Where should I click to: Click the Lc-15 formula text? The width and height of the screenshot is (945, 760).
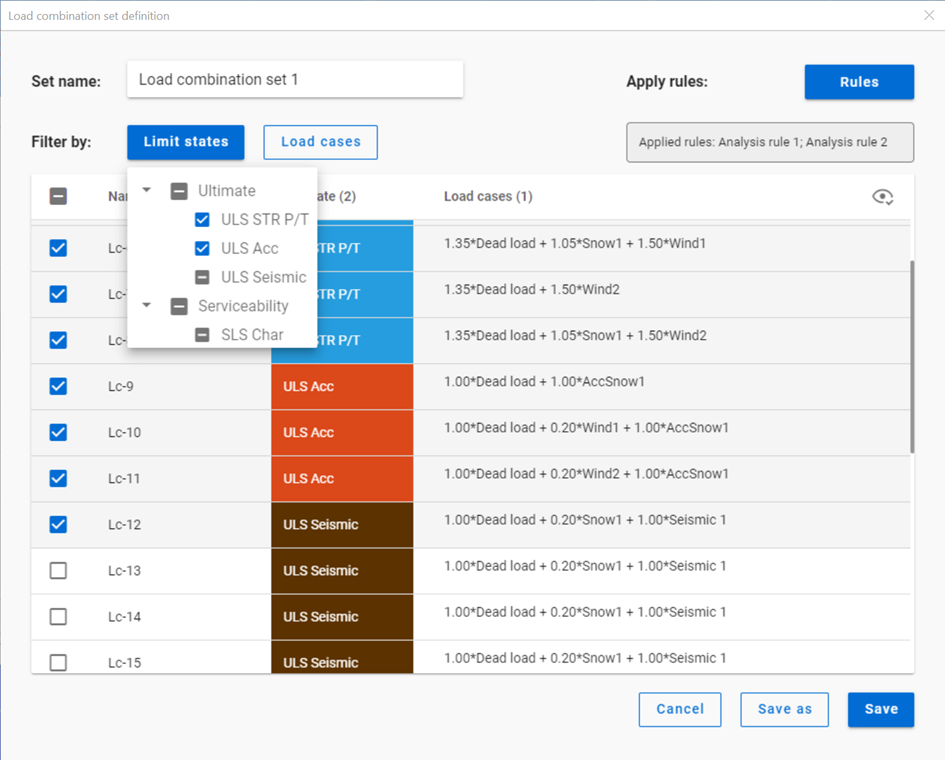click(x=585, y=658)
